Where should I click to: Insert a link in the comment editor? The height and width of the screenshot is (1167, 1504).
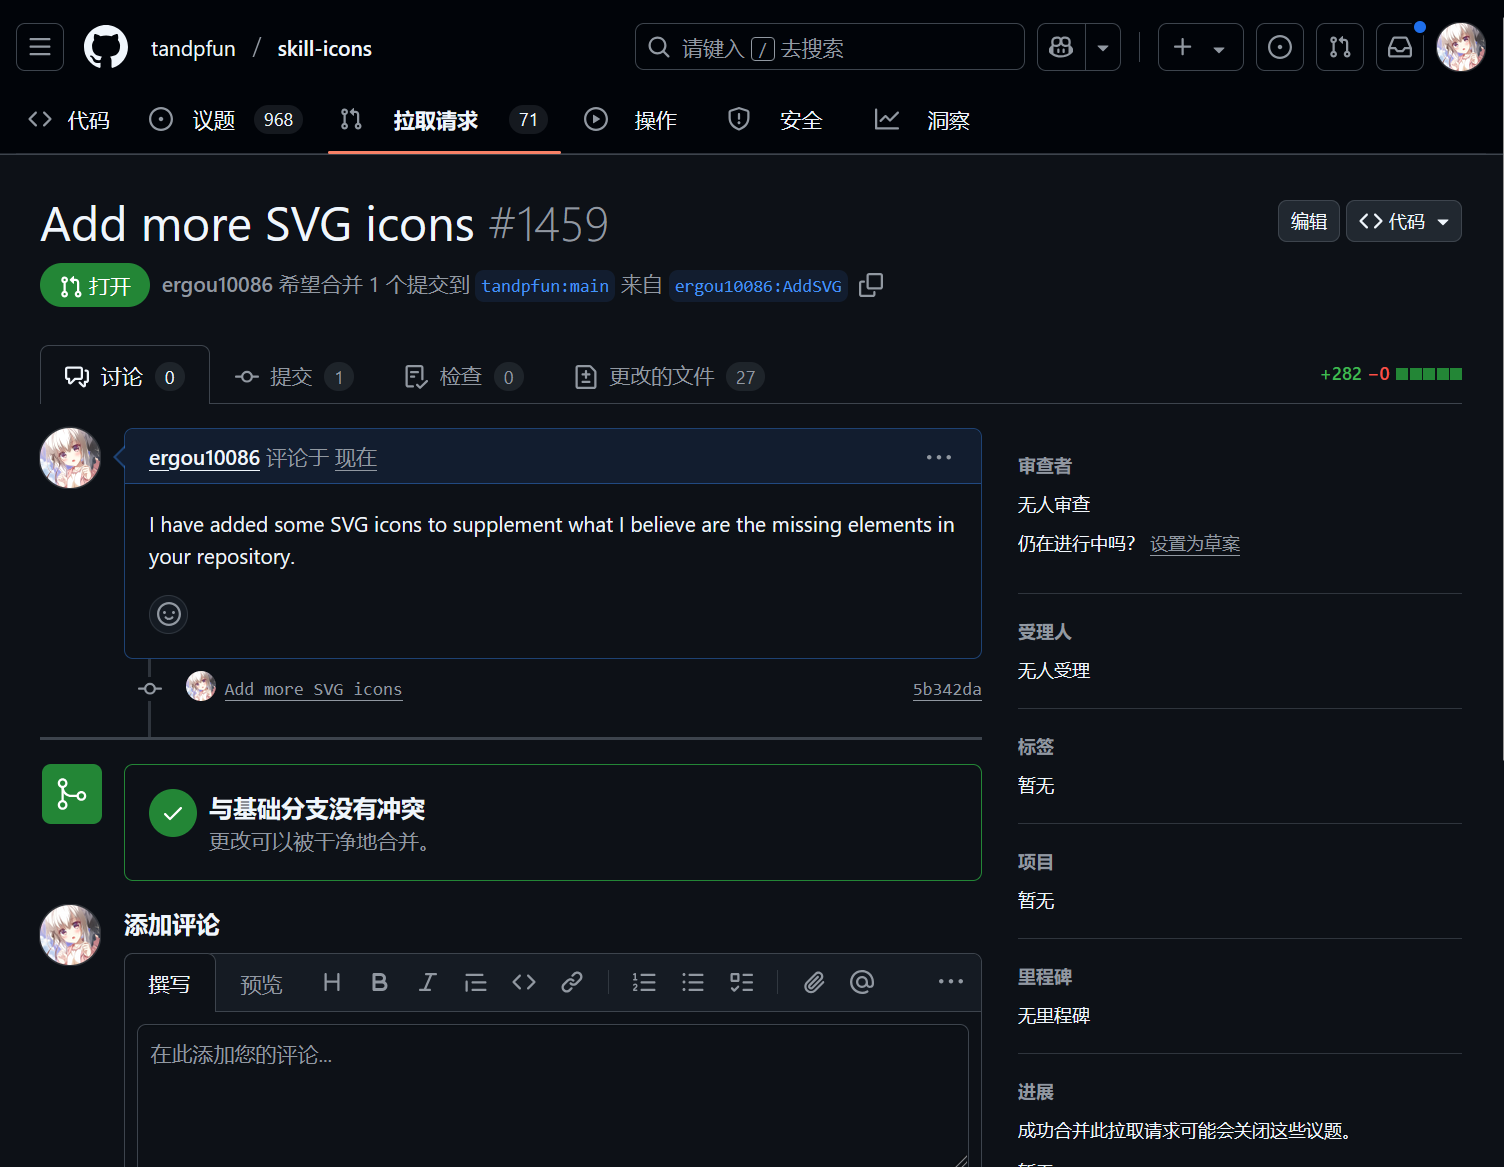point(572,983)
